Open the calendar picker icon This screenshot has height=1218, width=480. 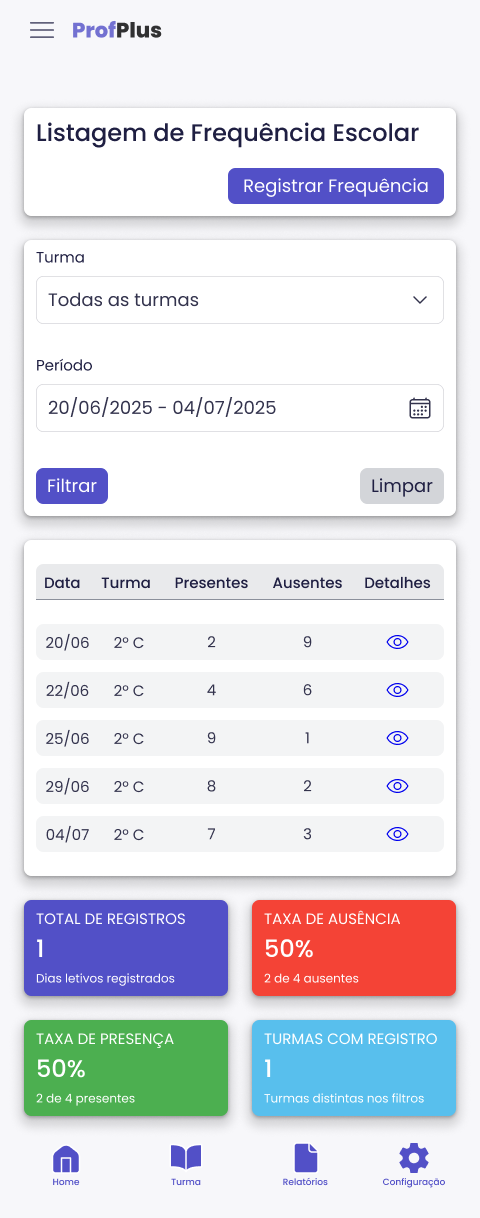pos(420,408)
